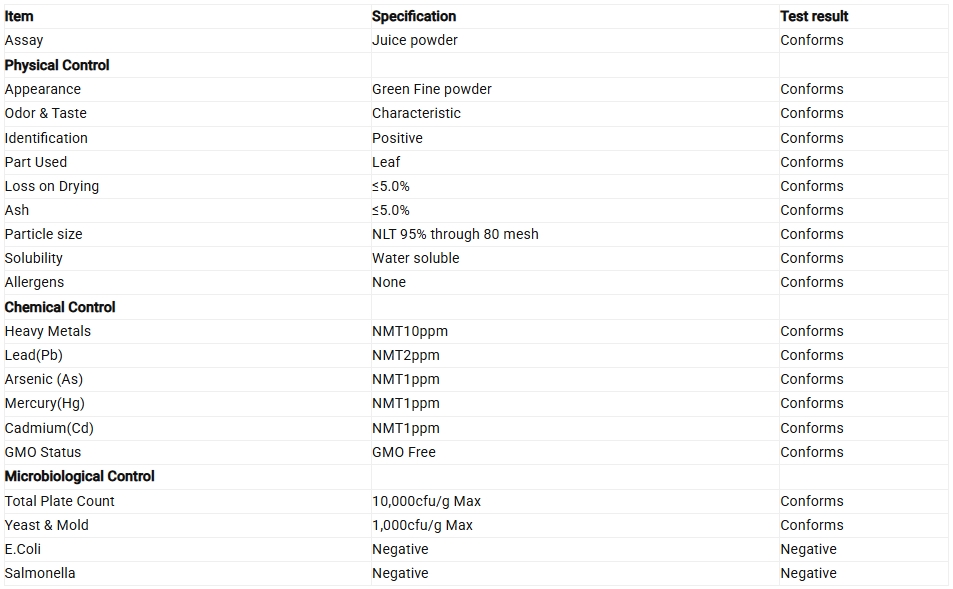Select the Microbiological Control section heading
Screen dimensions: 953x589
pos(80,476)
